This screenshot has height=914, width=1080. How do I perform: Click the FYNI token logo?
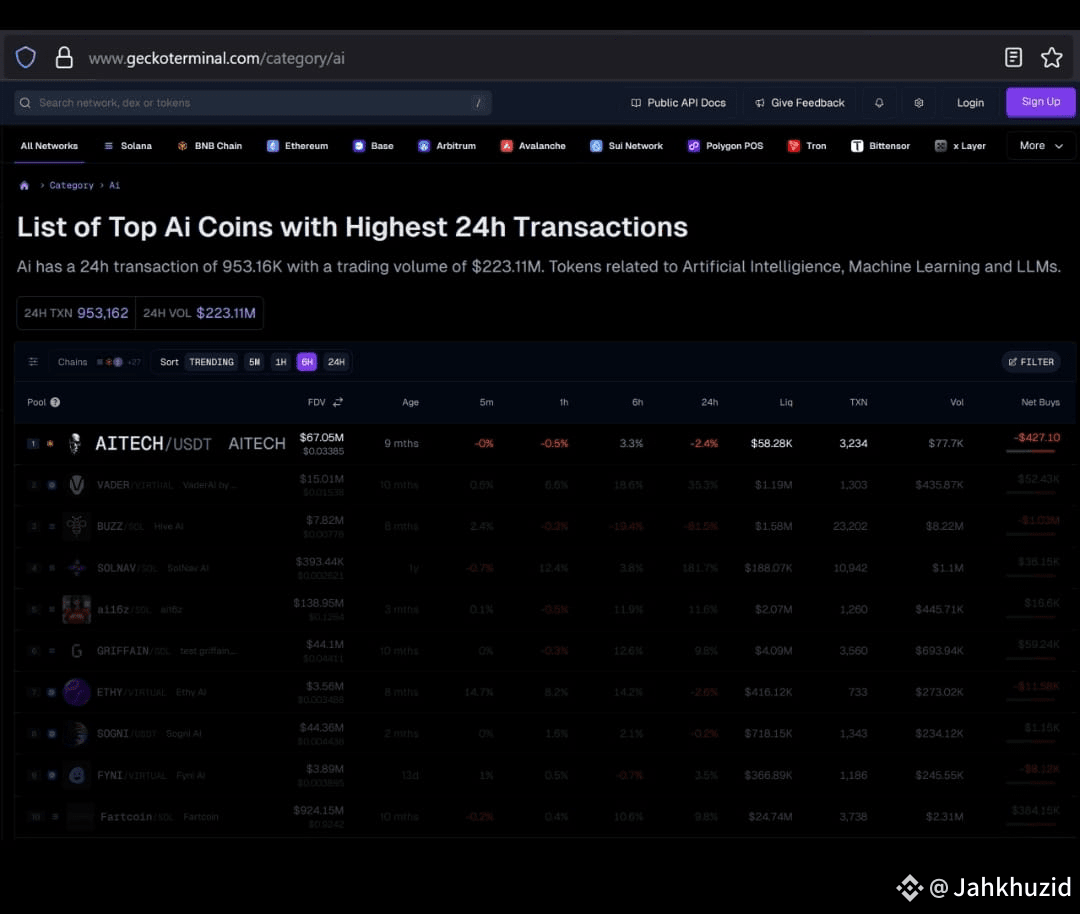[x=76, y=775]
